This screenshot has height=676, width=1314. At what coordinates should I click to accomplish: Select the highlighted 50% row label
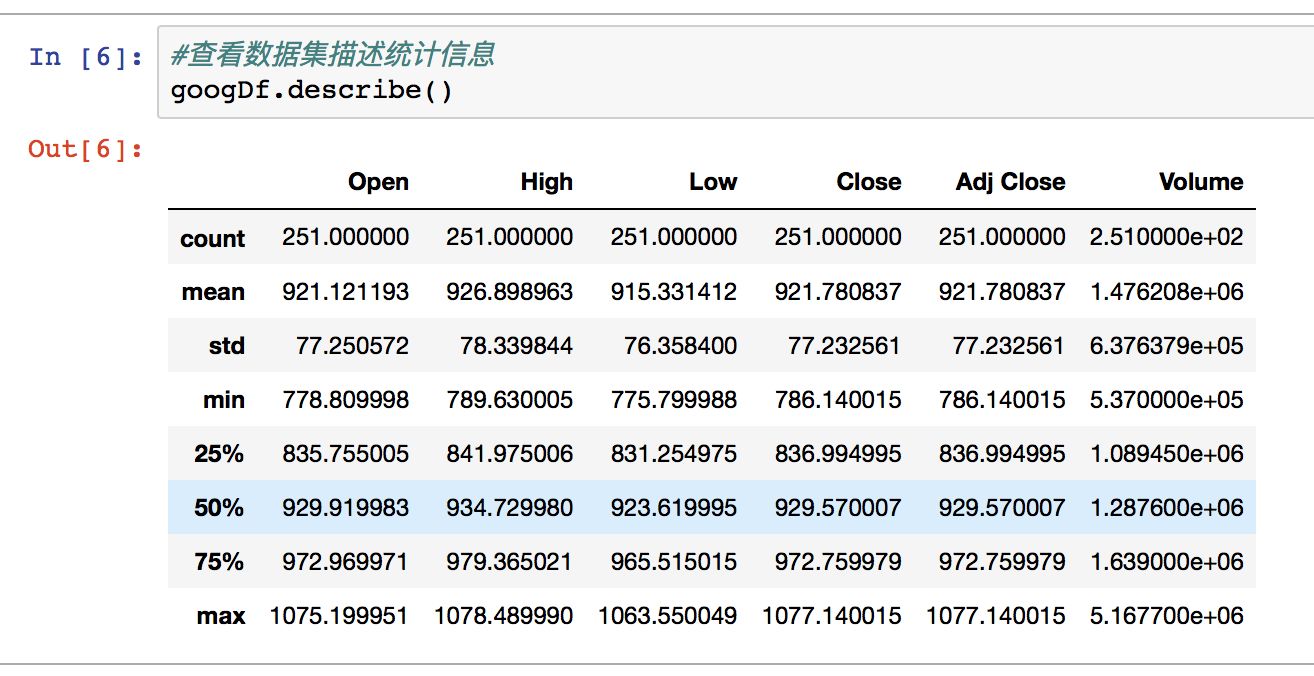219,508
